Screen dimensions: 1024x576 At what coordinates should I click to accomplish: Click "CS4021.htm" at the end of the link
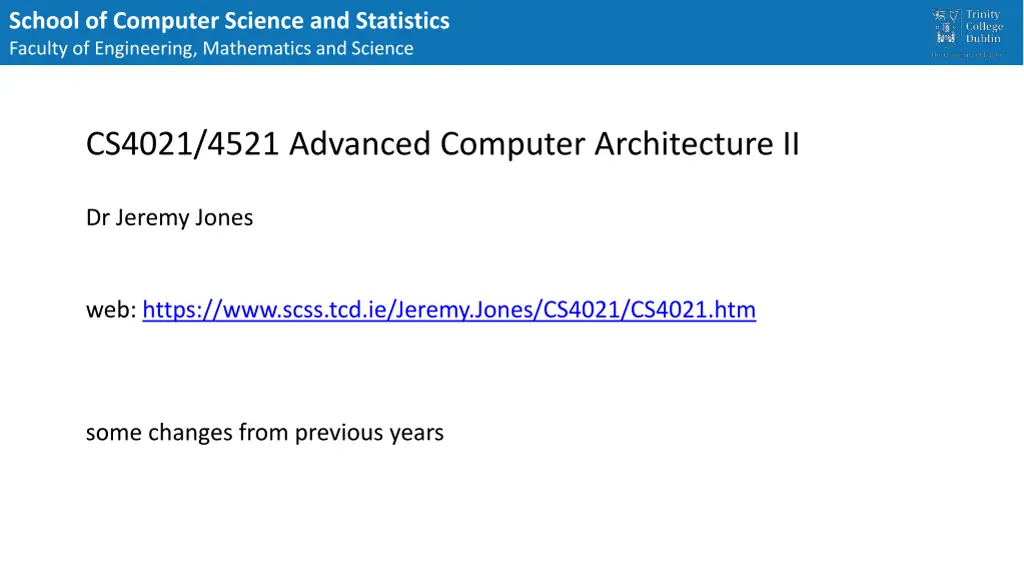coord(692,310)
